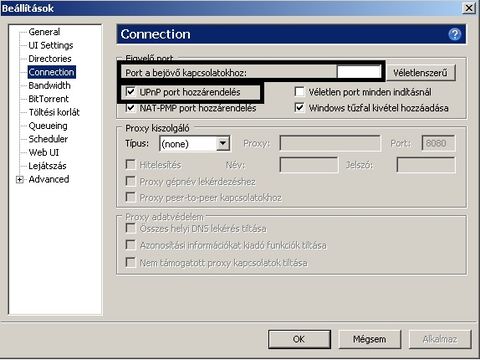This screenshot has width=480, height=360.
Task: Cancel with the Mégsem button
Action: [369, 339]
